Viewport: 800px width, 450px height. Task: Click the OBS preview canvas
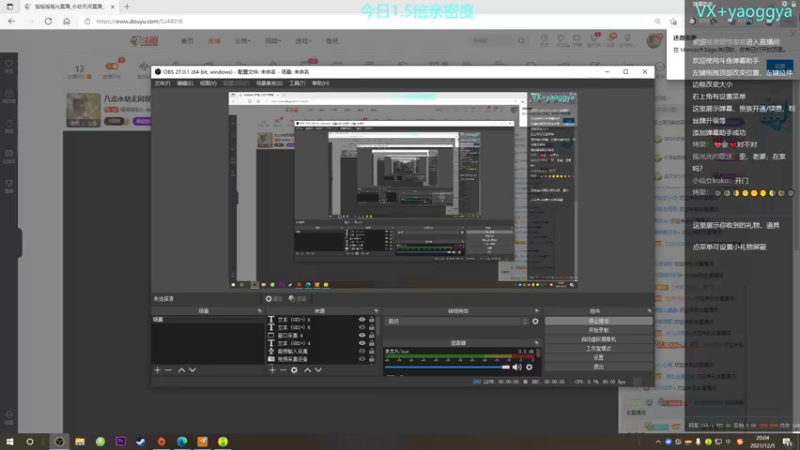(403, 190)
